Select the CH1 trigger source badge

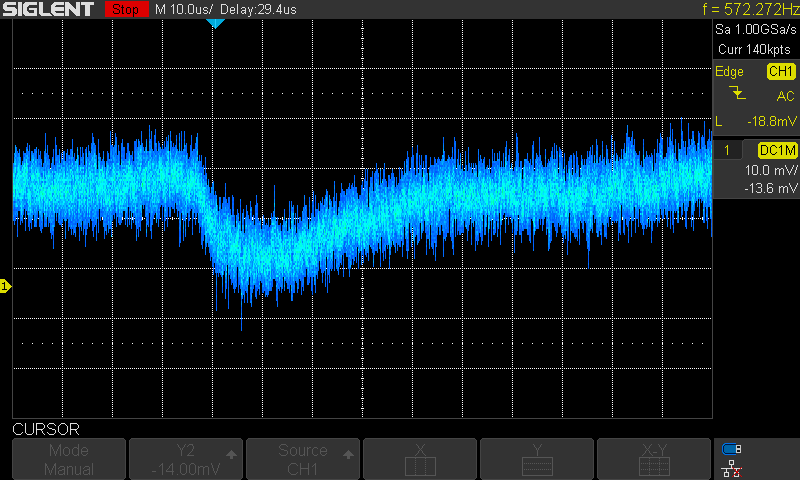click(781, 71)
